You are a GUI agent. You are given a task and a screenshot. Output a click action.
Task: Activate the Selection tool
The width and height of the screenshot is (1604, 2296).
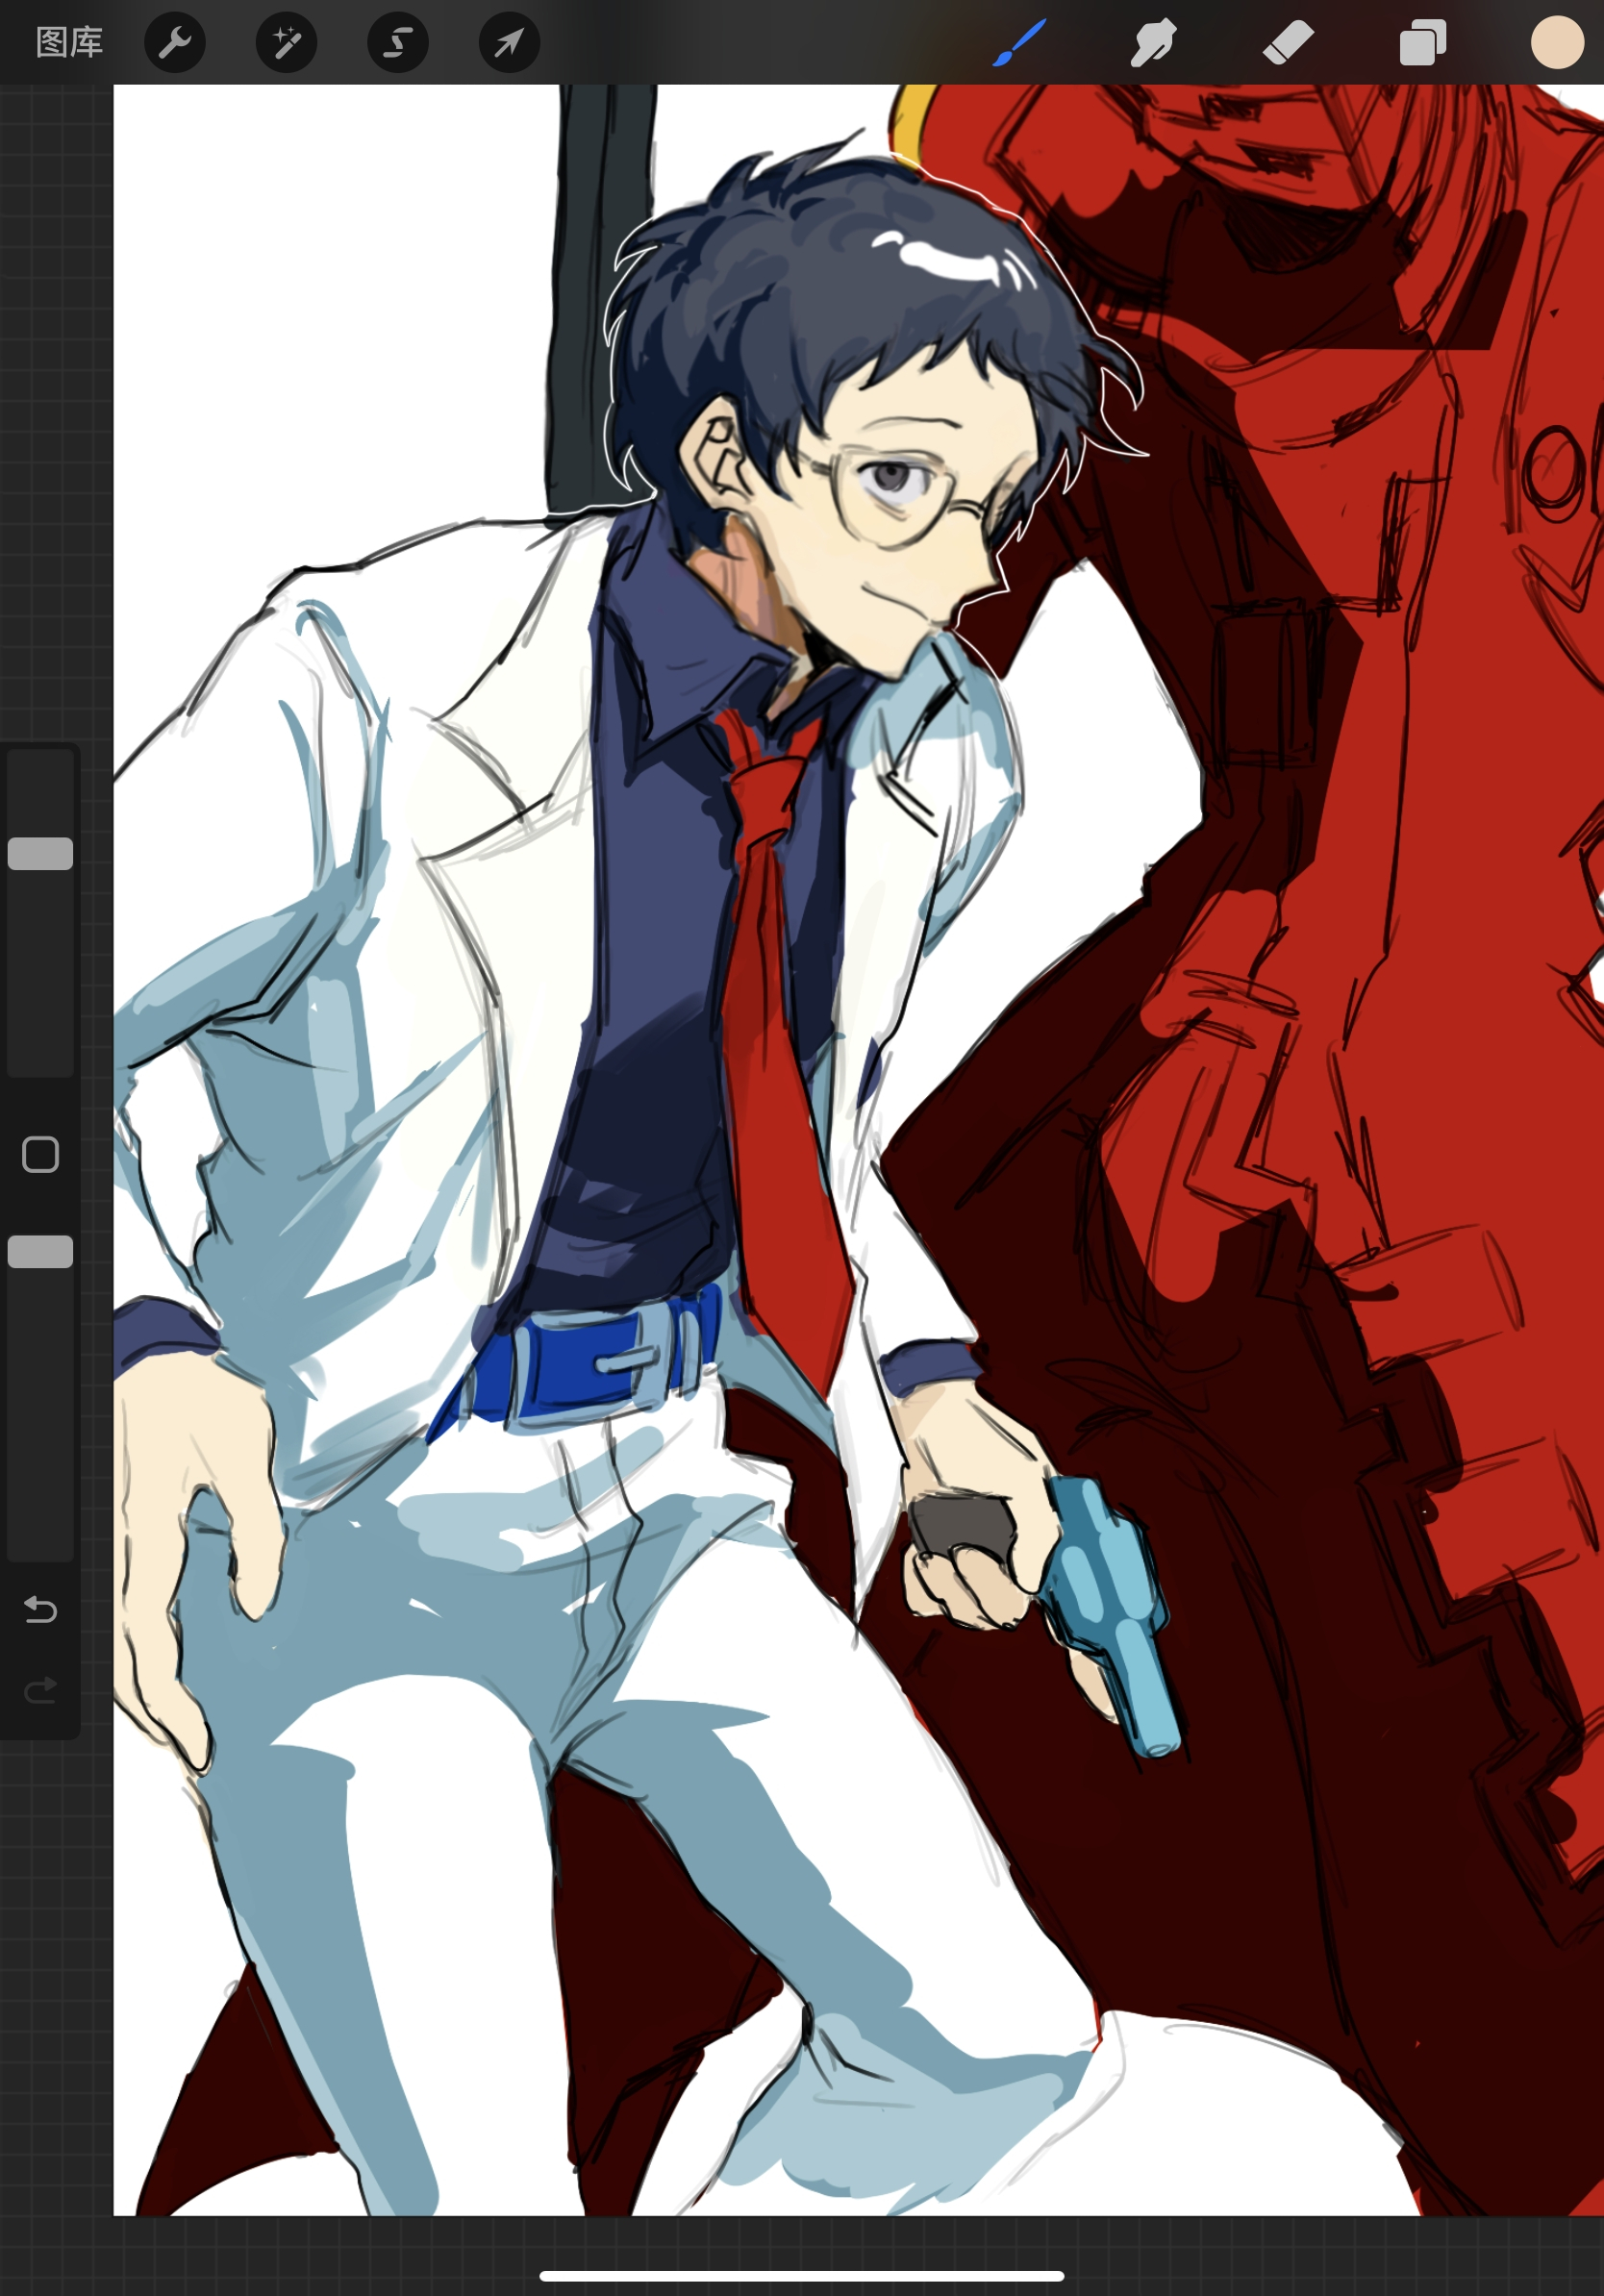(398, 43)
